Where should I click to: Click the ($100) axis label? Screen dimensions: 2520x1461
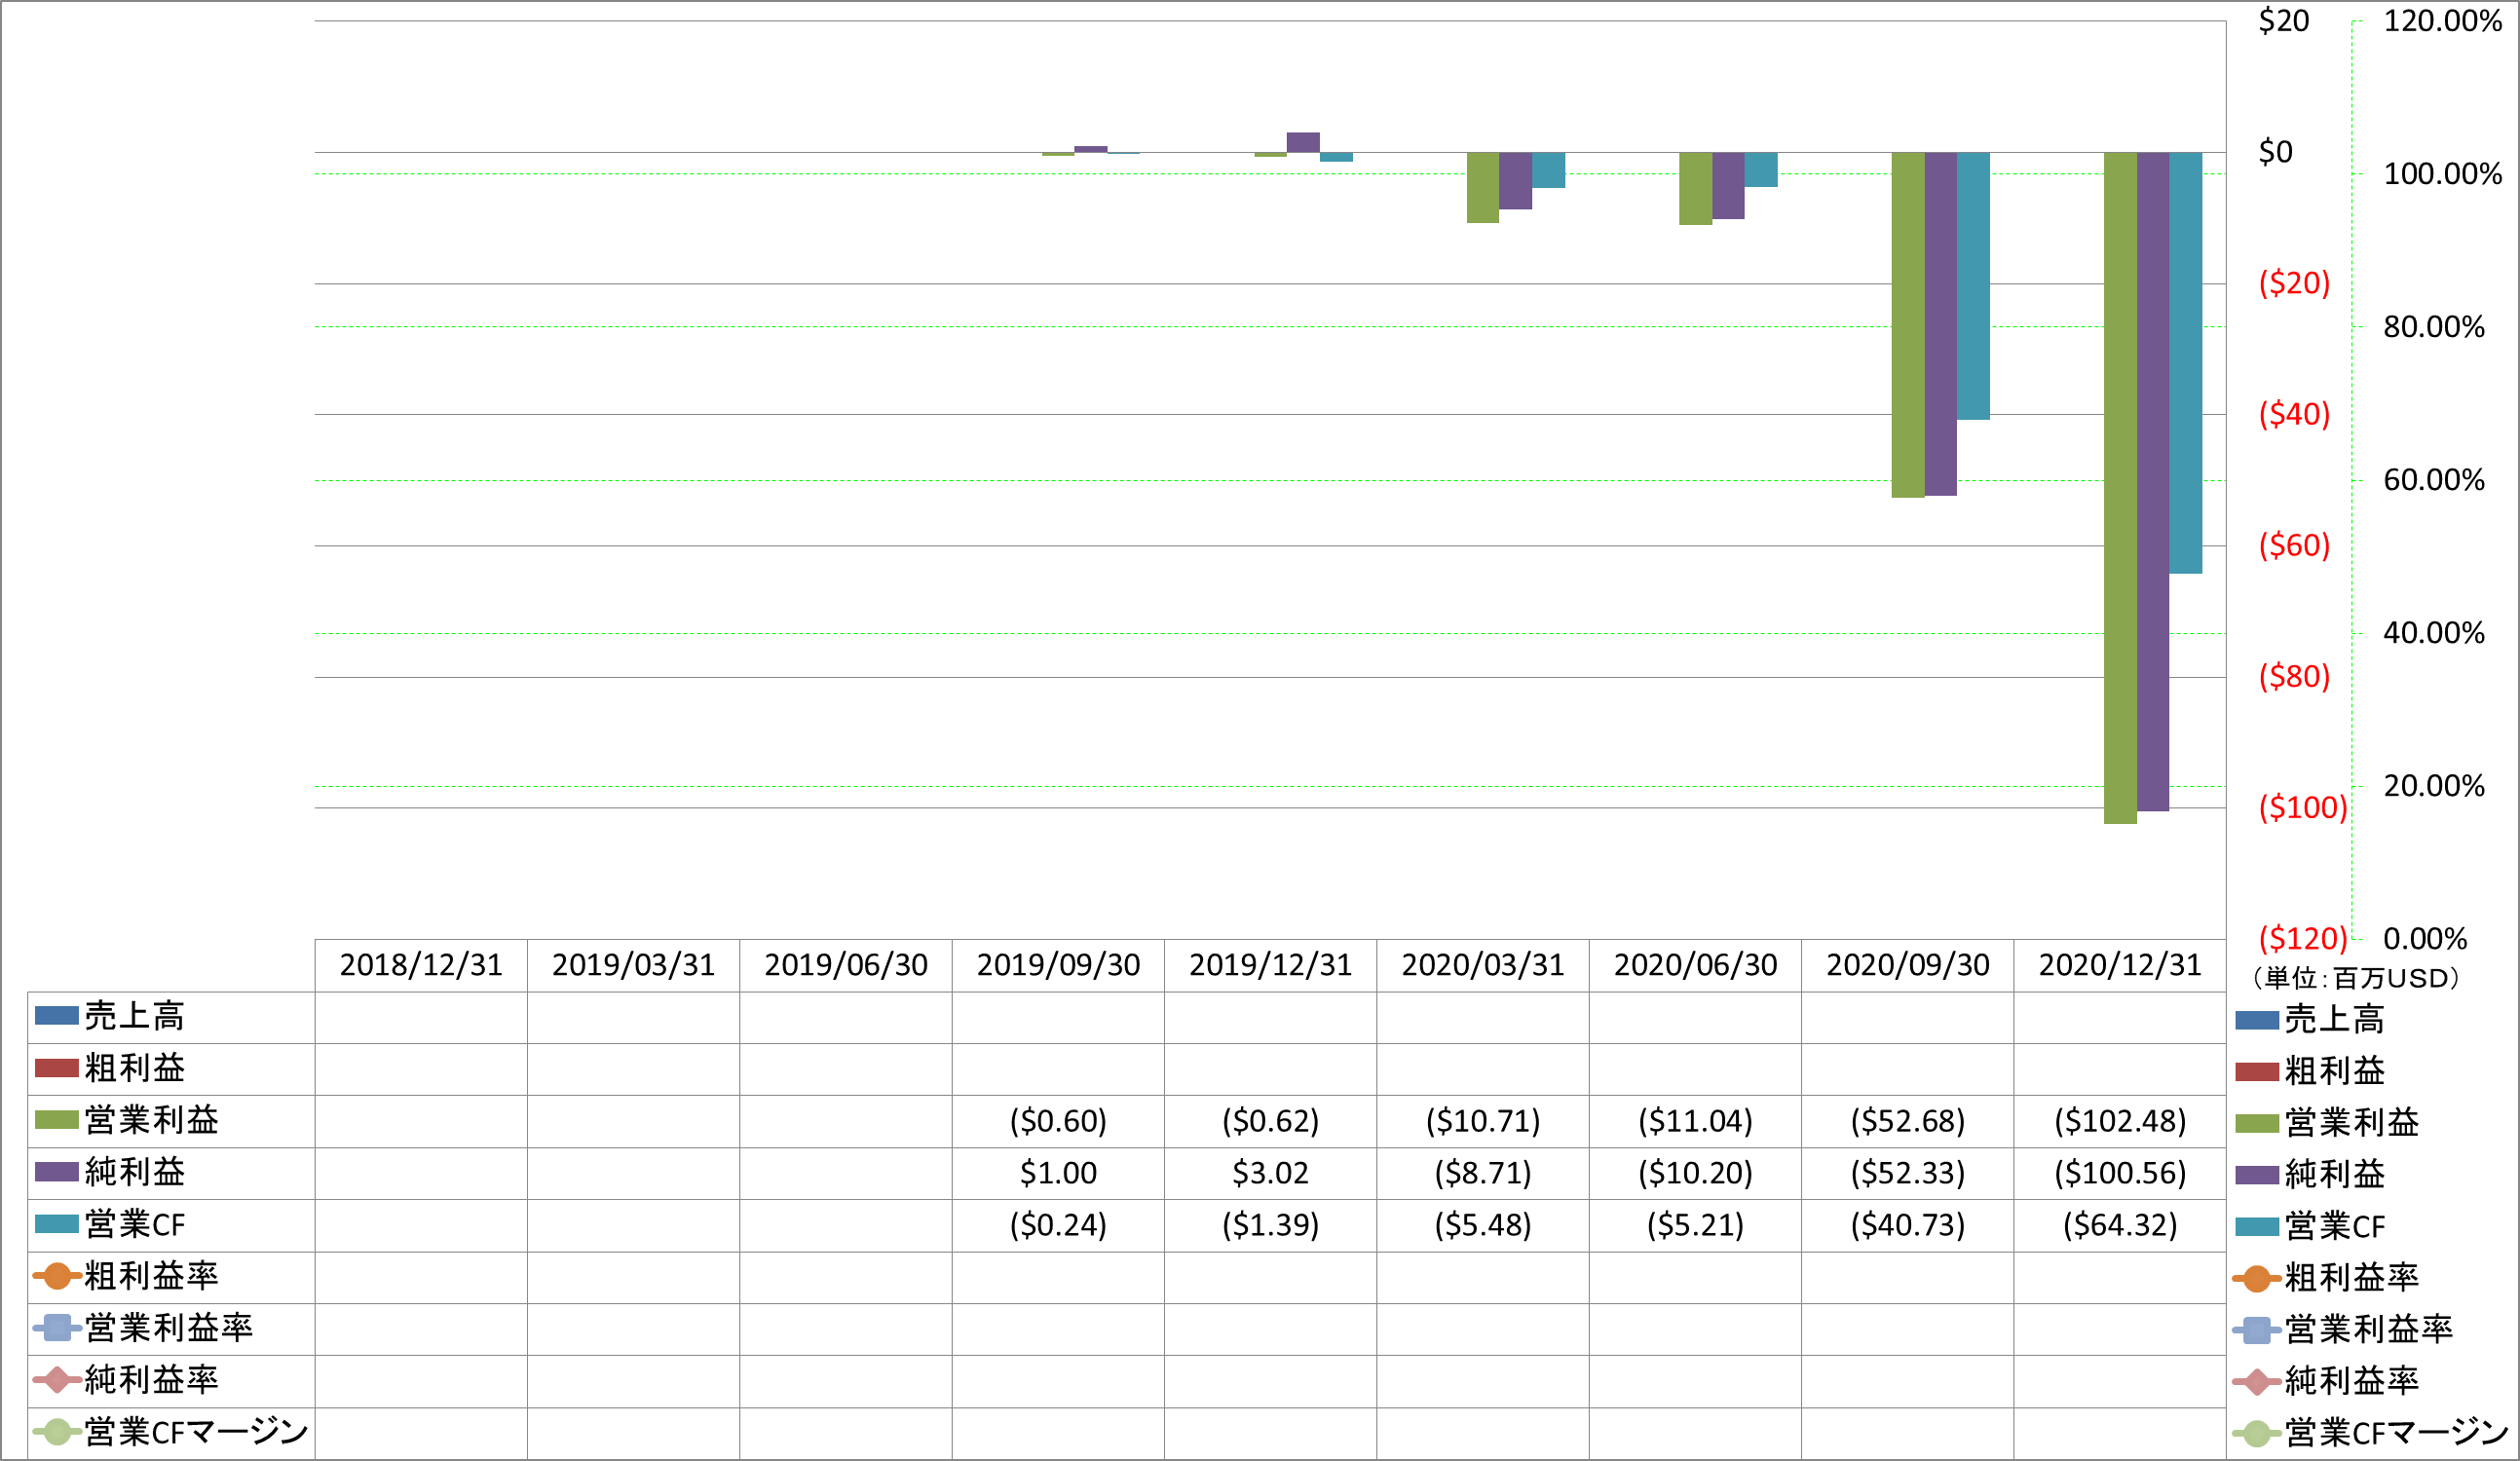tap(2303, 808)
